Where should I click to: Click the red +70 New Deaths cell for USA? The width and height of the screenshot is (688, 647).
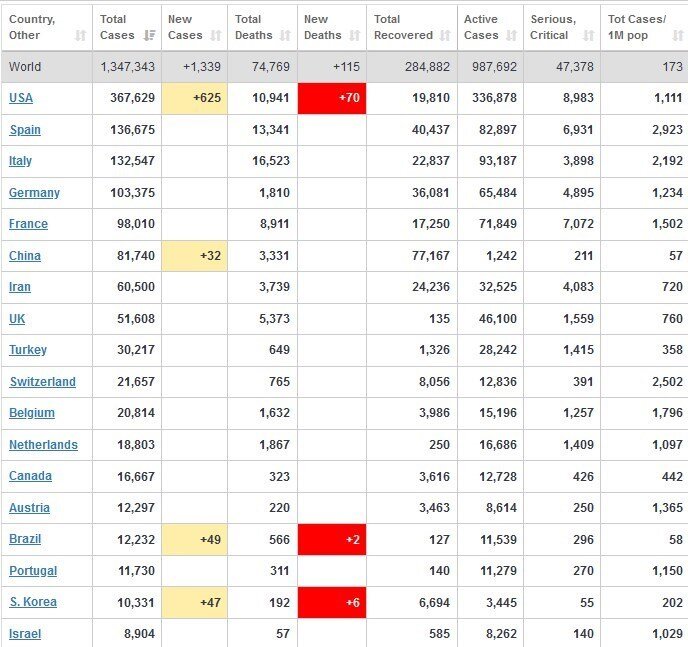332,98
